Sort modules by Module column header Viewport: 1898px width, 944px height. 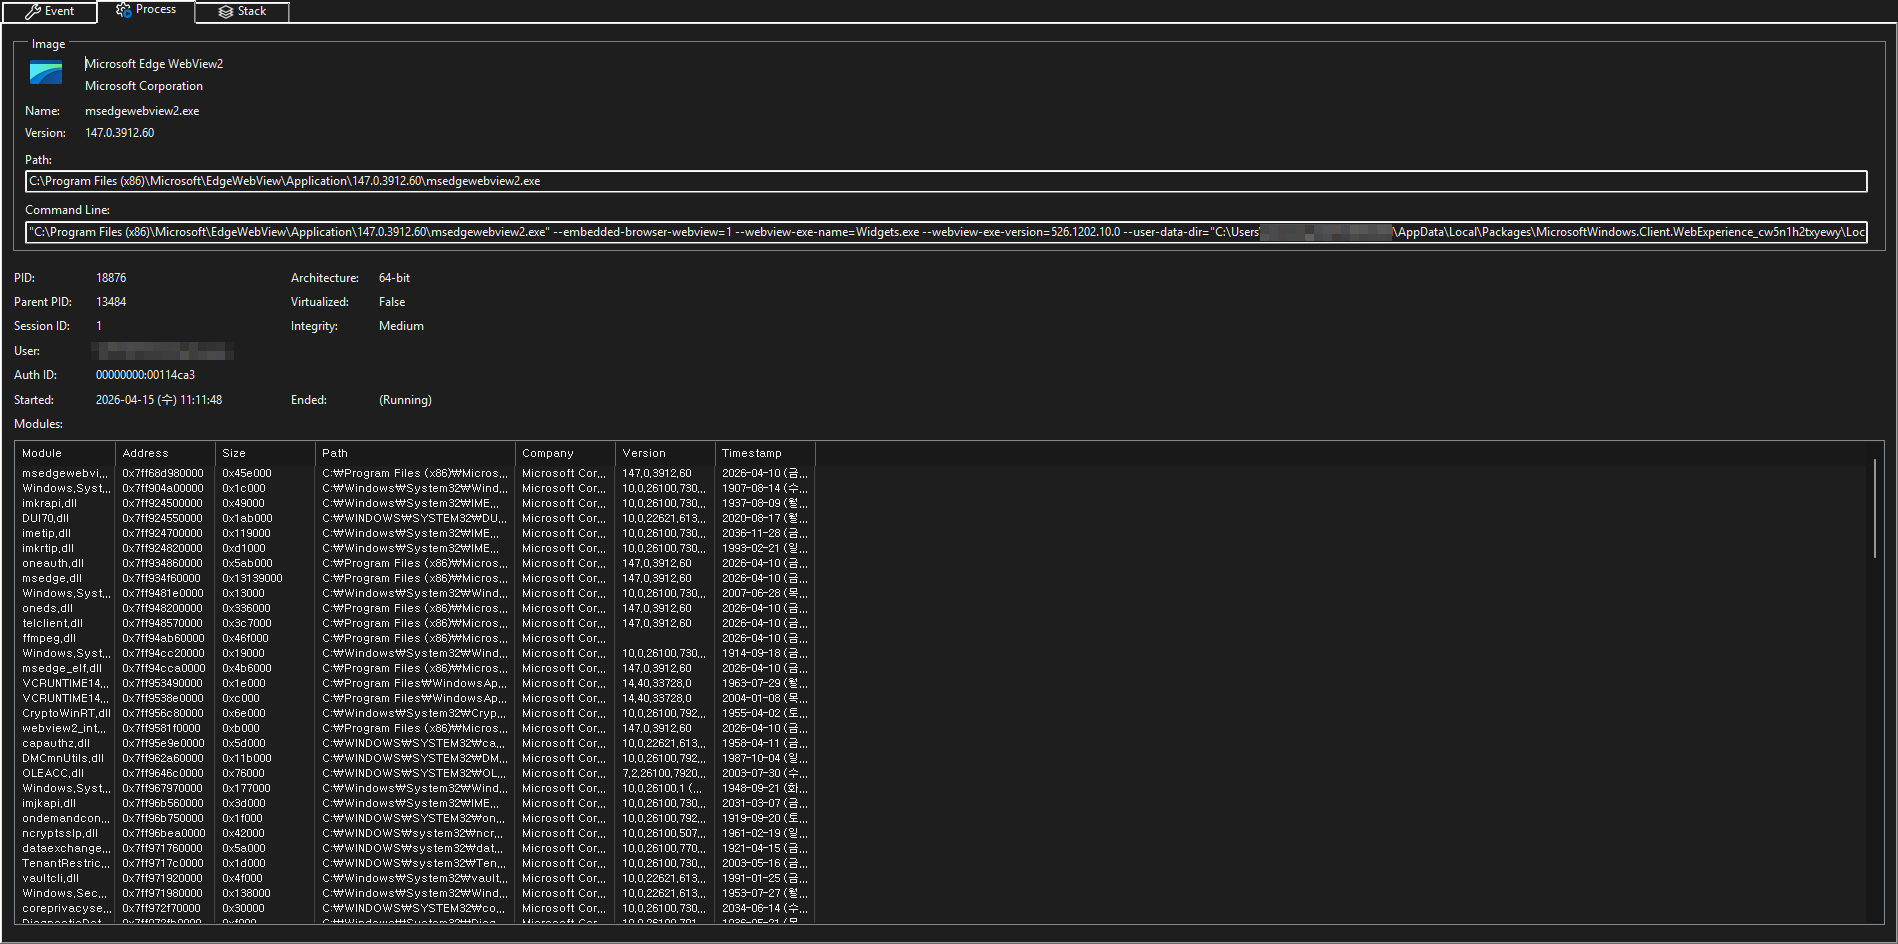click(65, 453)
